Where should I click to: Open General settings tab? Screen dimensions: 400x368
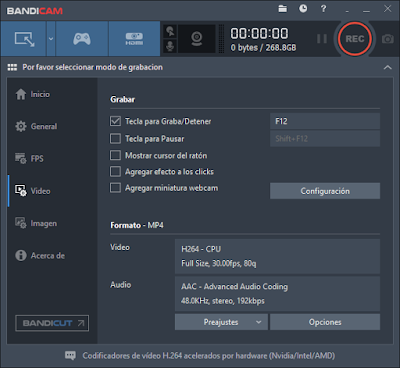coord(36,126)
